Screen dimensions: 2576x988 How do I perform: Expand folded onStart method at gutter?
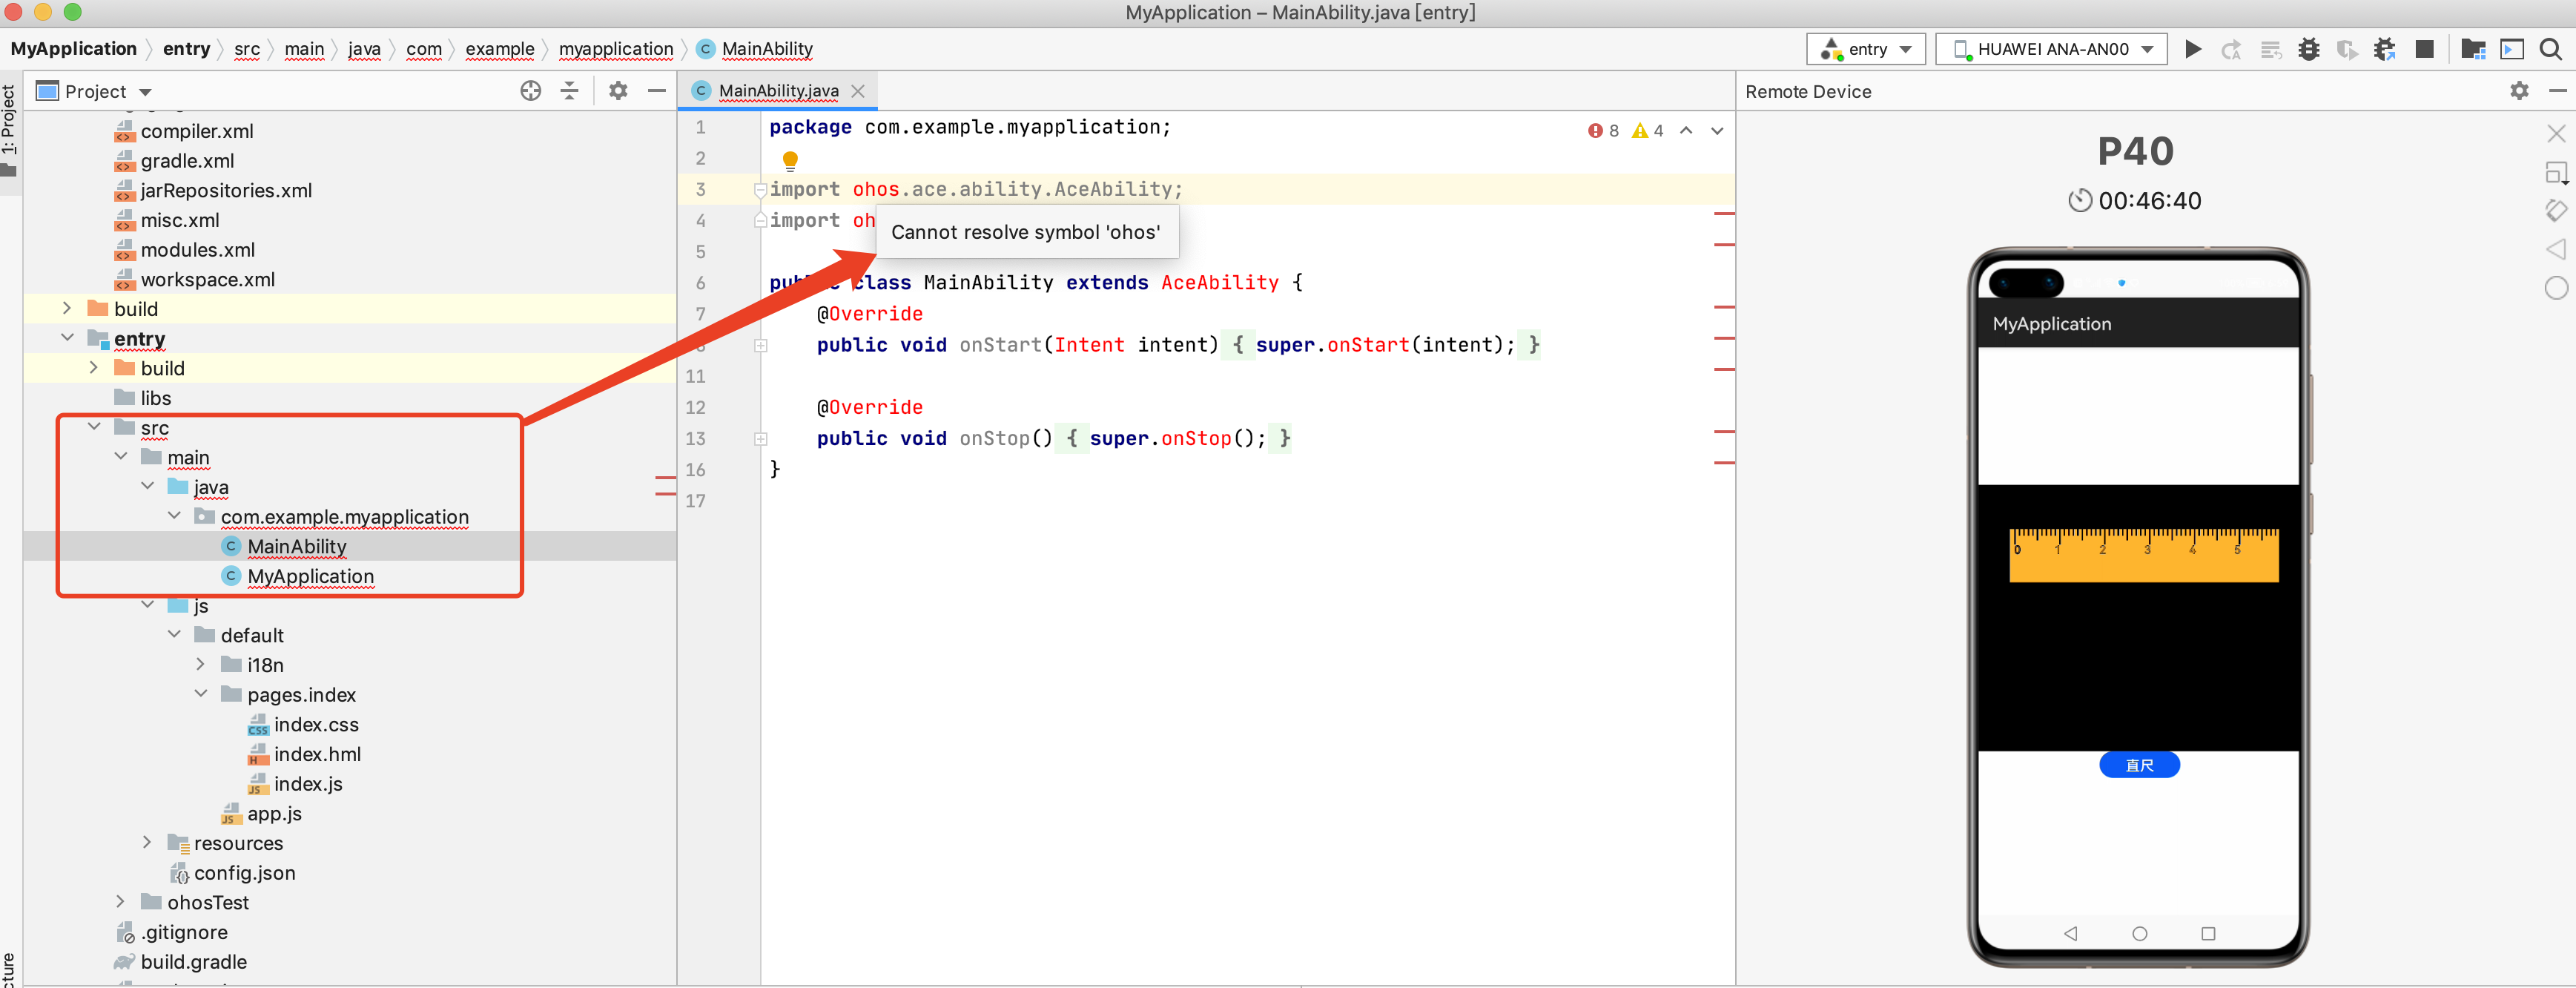point(760,345)
